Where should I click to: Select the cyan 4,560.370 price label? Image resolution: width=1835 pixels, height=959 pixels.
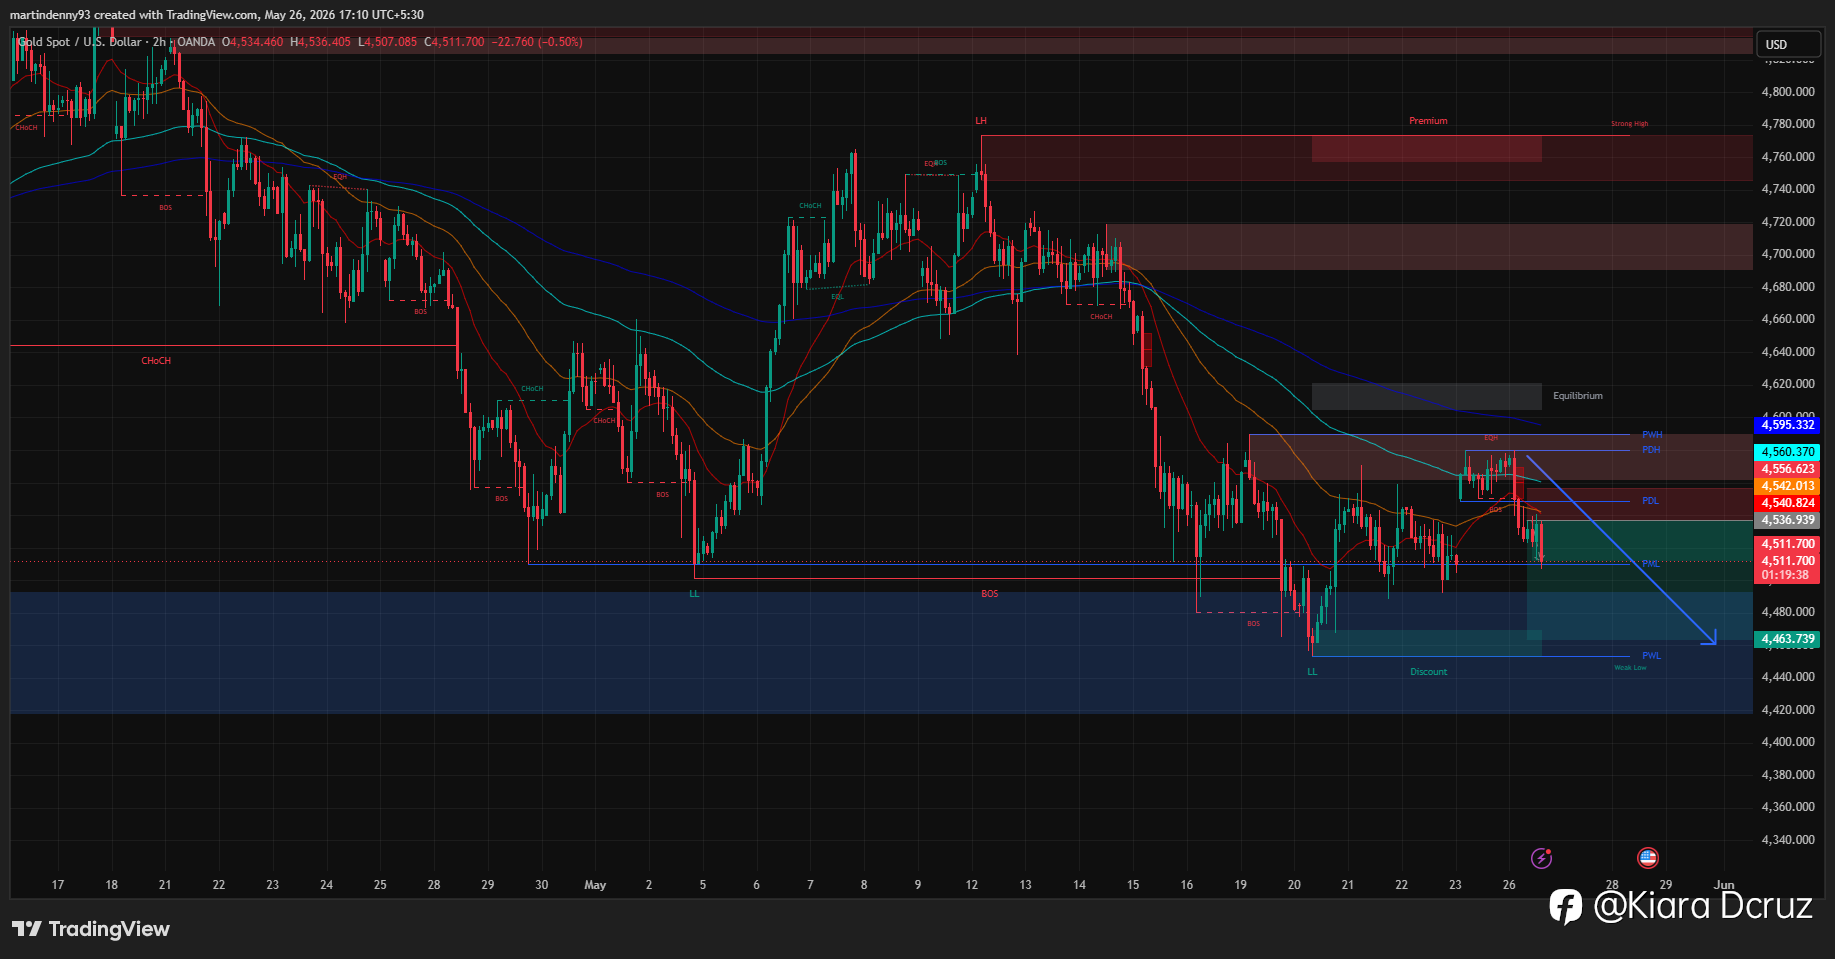pos(1788,452)
